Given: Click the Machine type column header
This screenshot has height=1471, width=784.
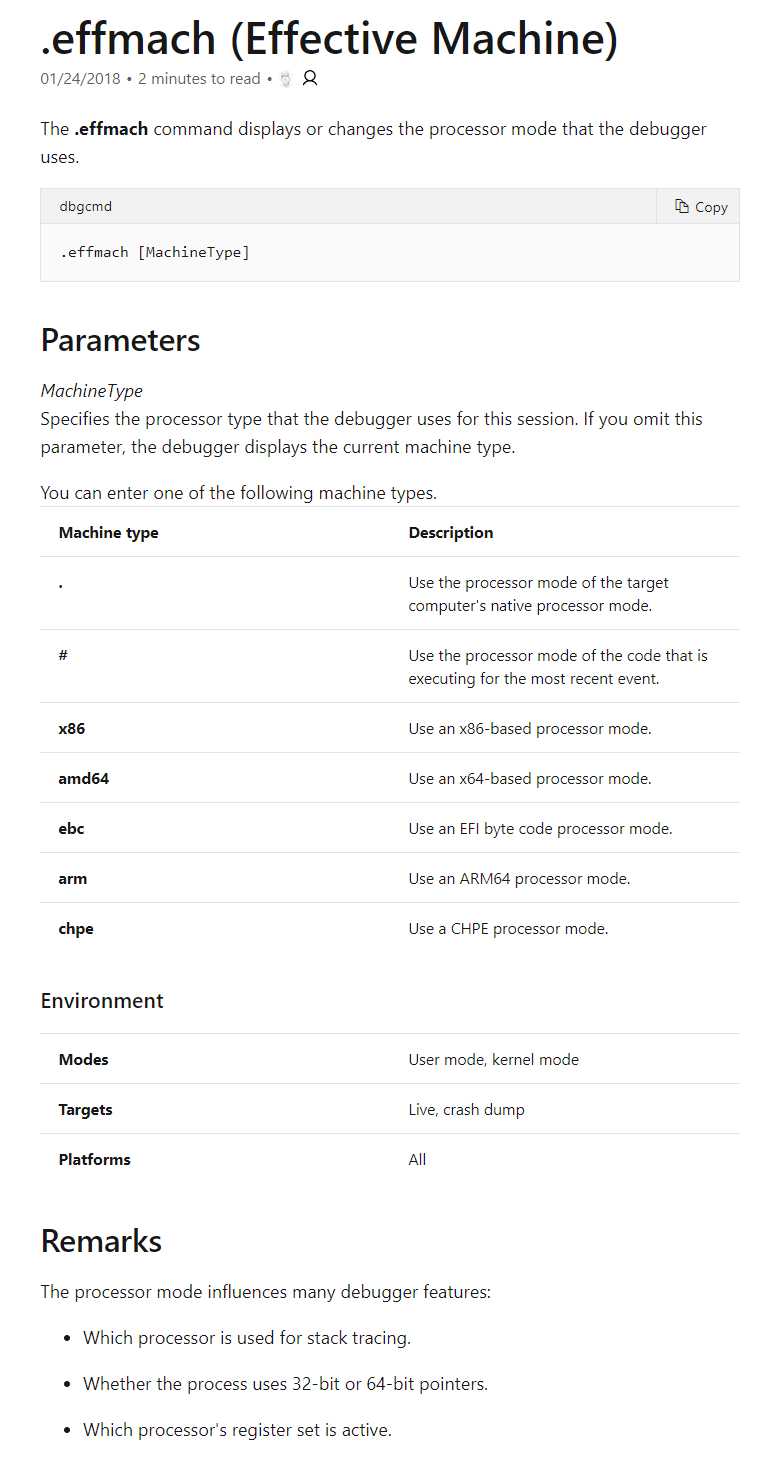Looking at the screenshot, I should [x=109, y=533].
